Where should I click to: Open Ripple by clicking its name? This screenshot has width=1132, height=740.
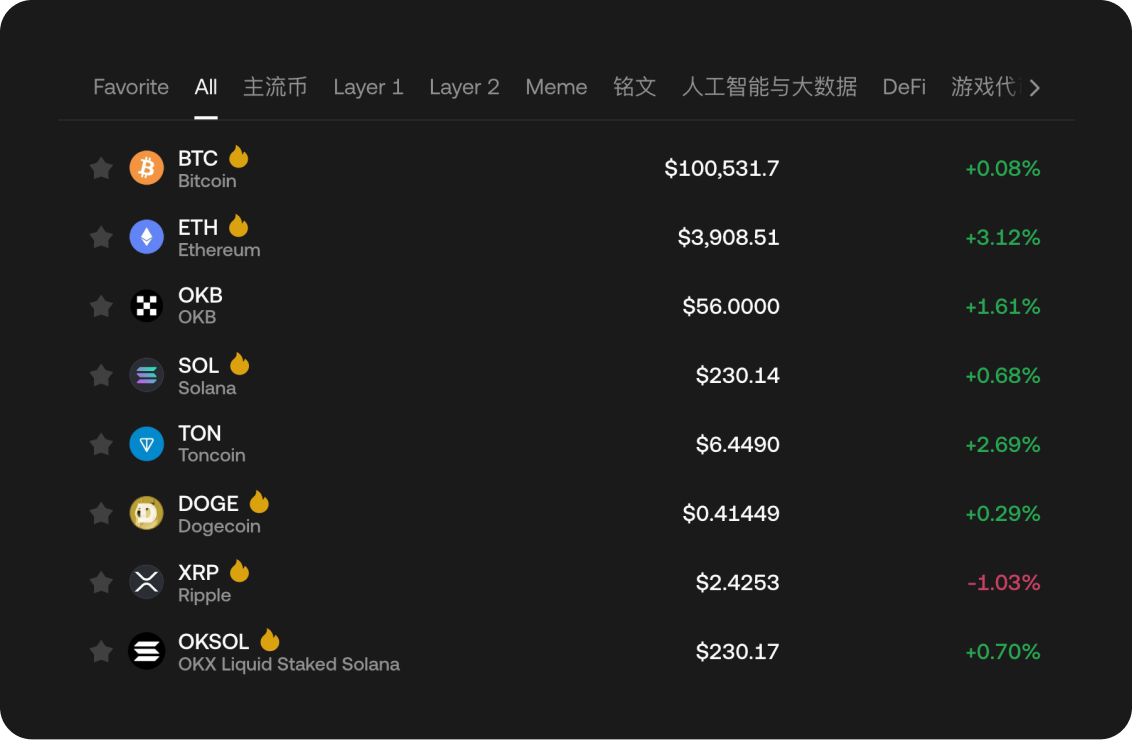[x=205, y=596]
